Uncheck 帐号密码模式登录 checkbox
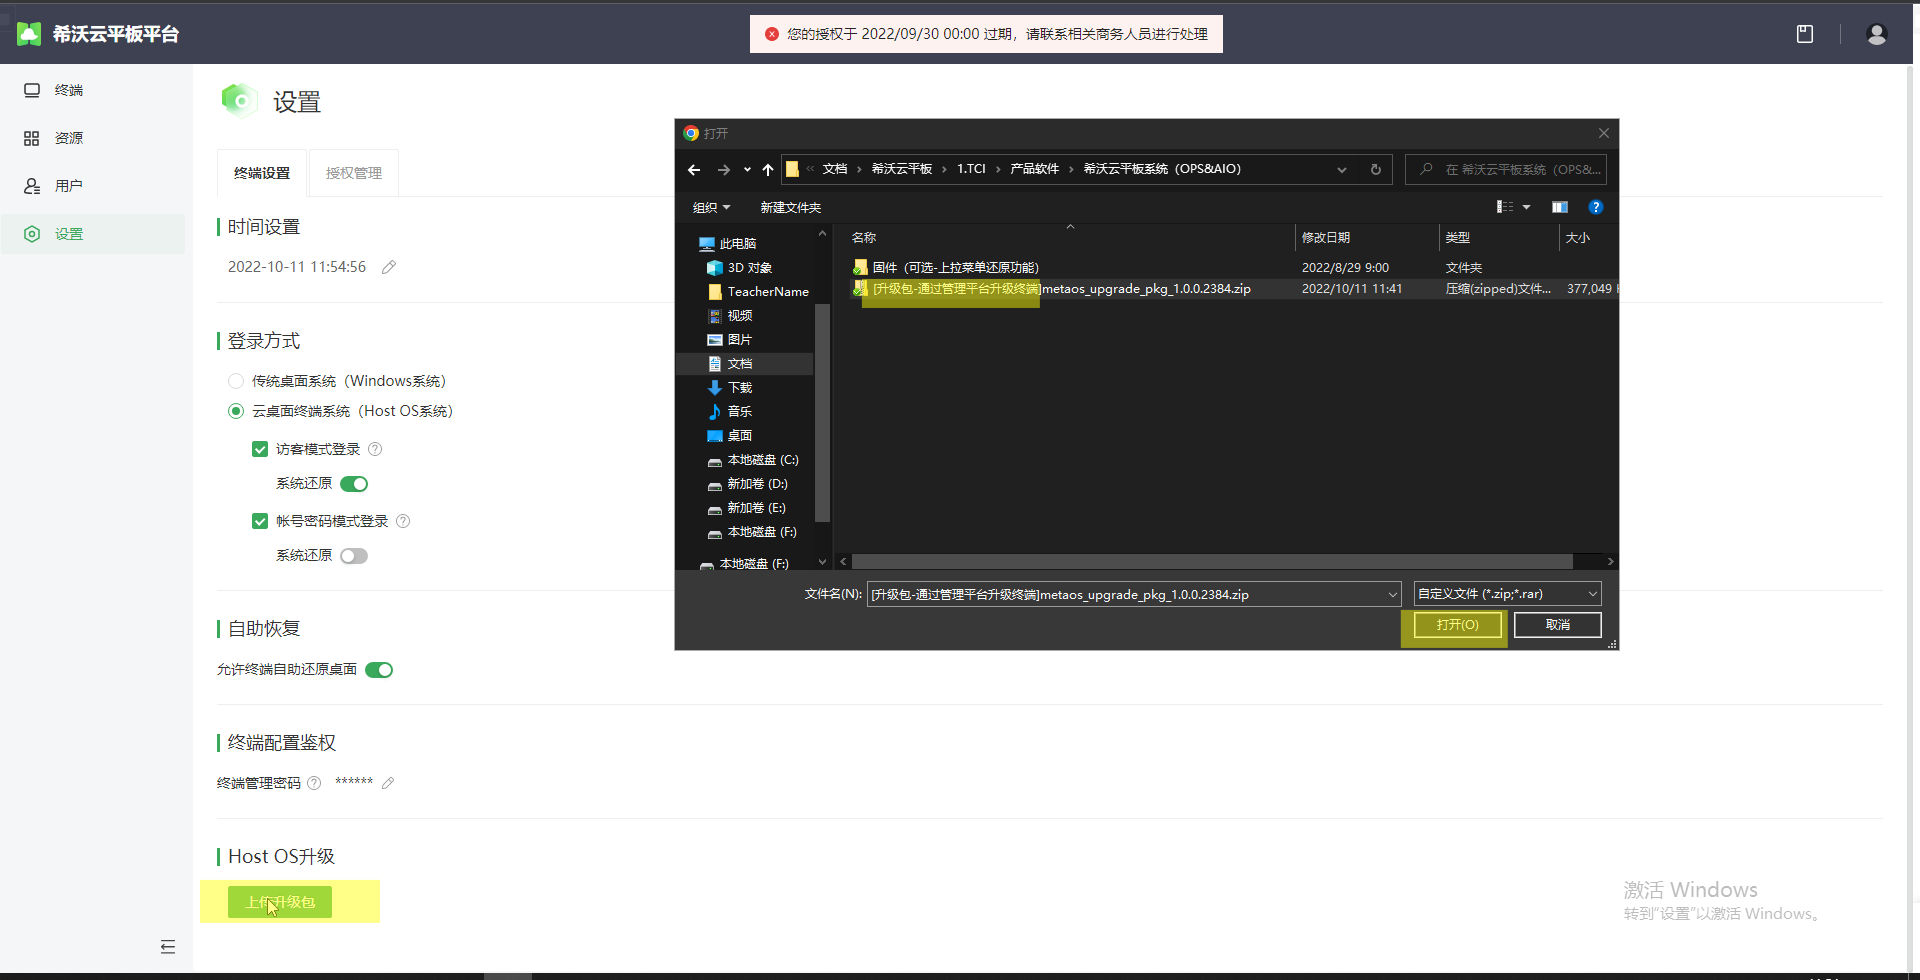 260,521
